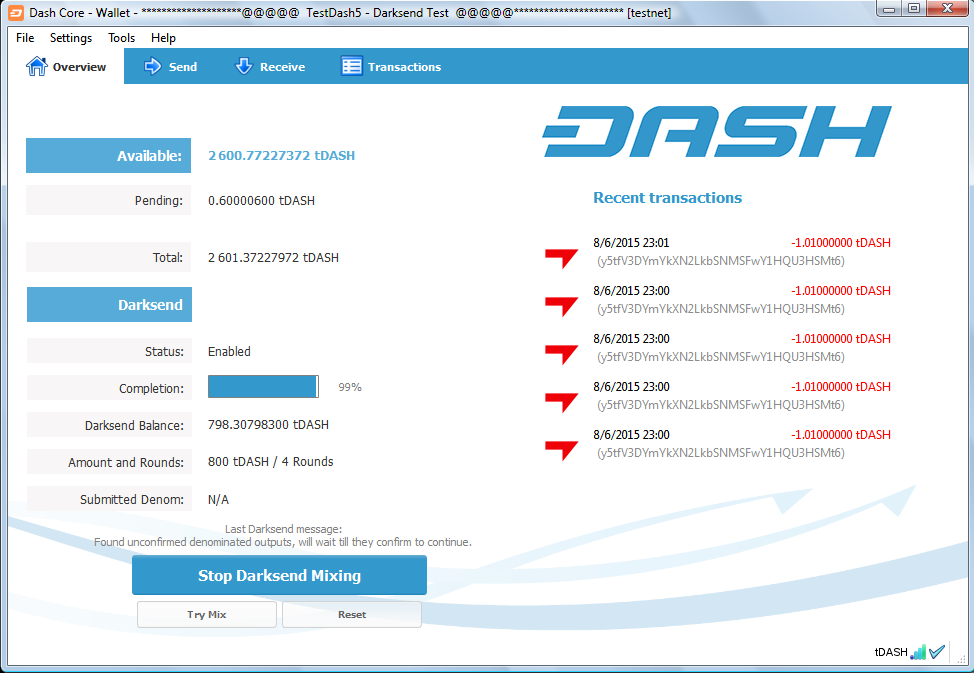Screen dimensions: 974x673
Task: Click the Pending amount 0.60000600 tDASH
Action: [x=262, y=201]
